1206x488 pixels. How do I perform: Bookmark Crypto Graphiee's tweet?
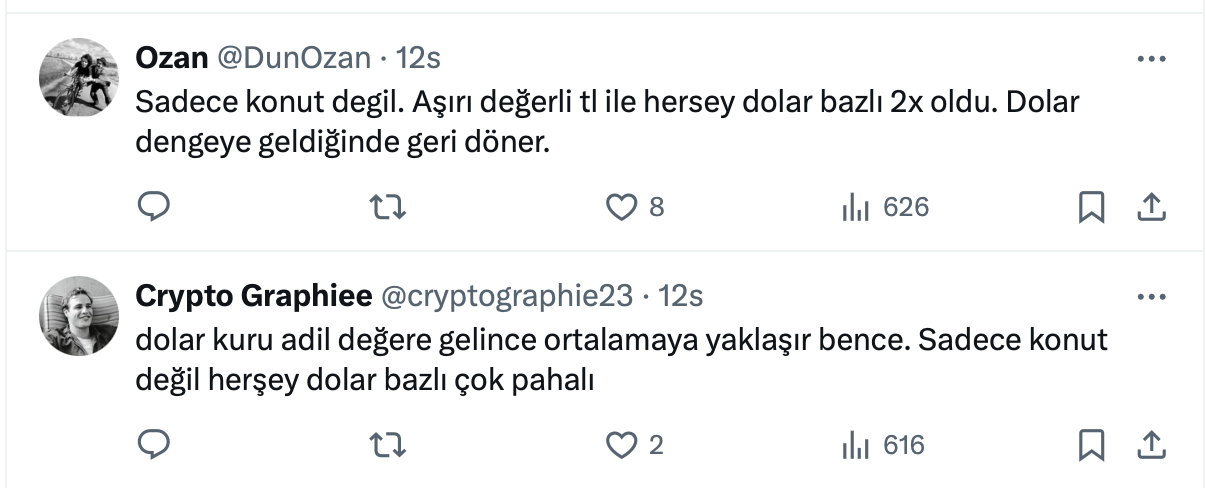(1091, 444)
